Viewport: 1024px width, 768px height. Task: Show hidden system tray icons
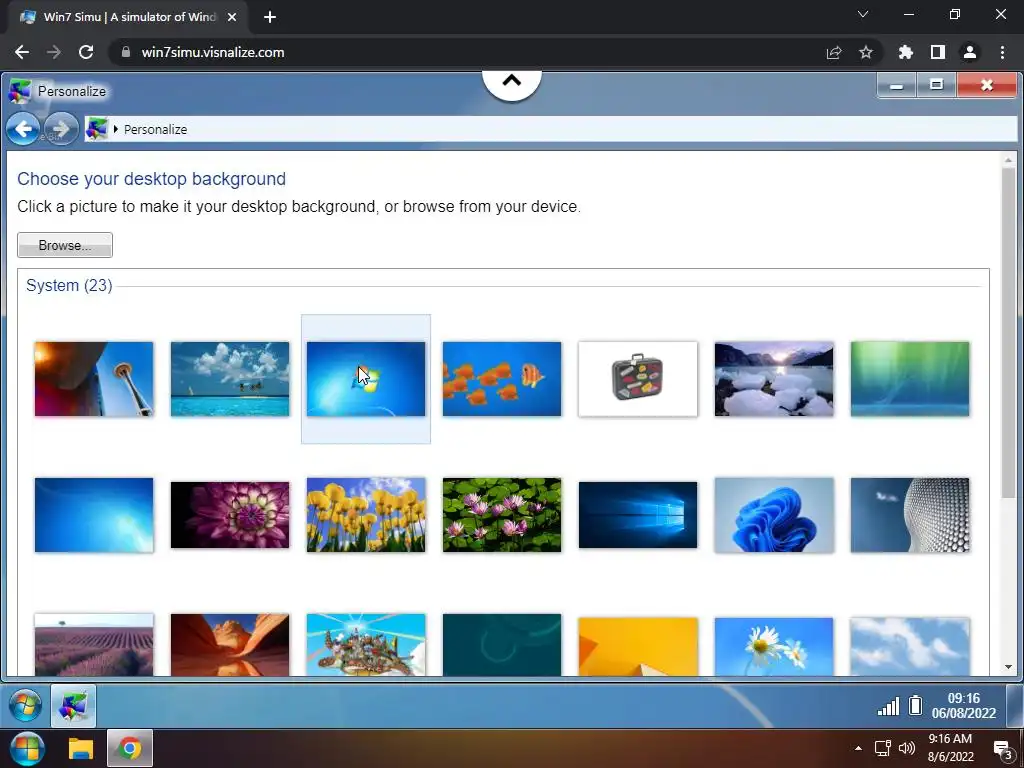[858, 748]
